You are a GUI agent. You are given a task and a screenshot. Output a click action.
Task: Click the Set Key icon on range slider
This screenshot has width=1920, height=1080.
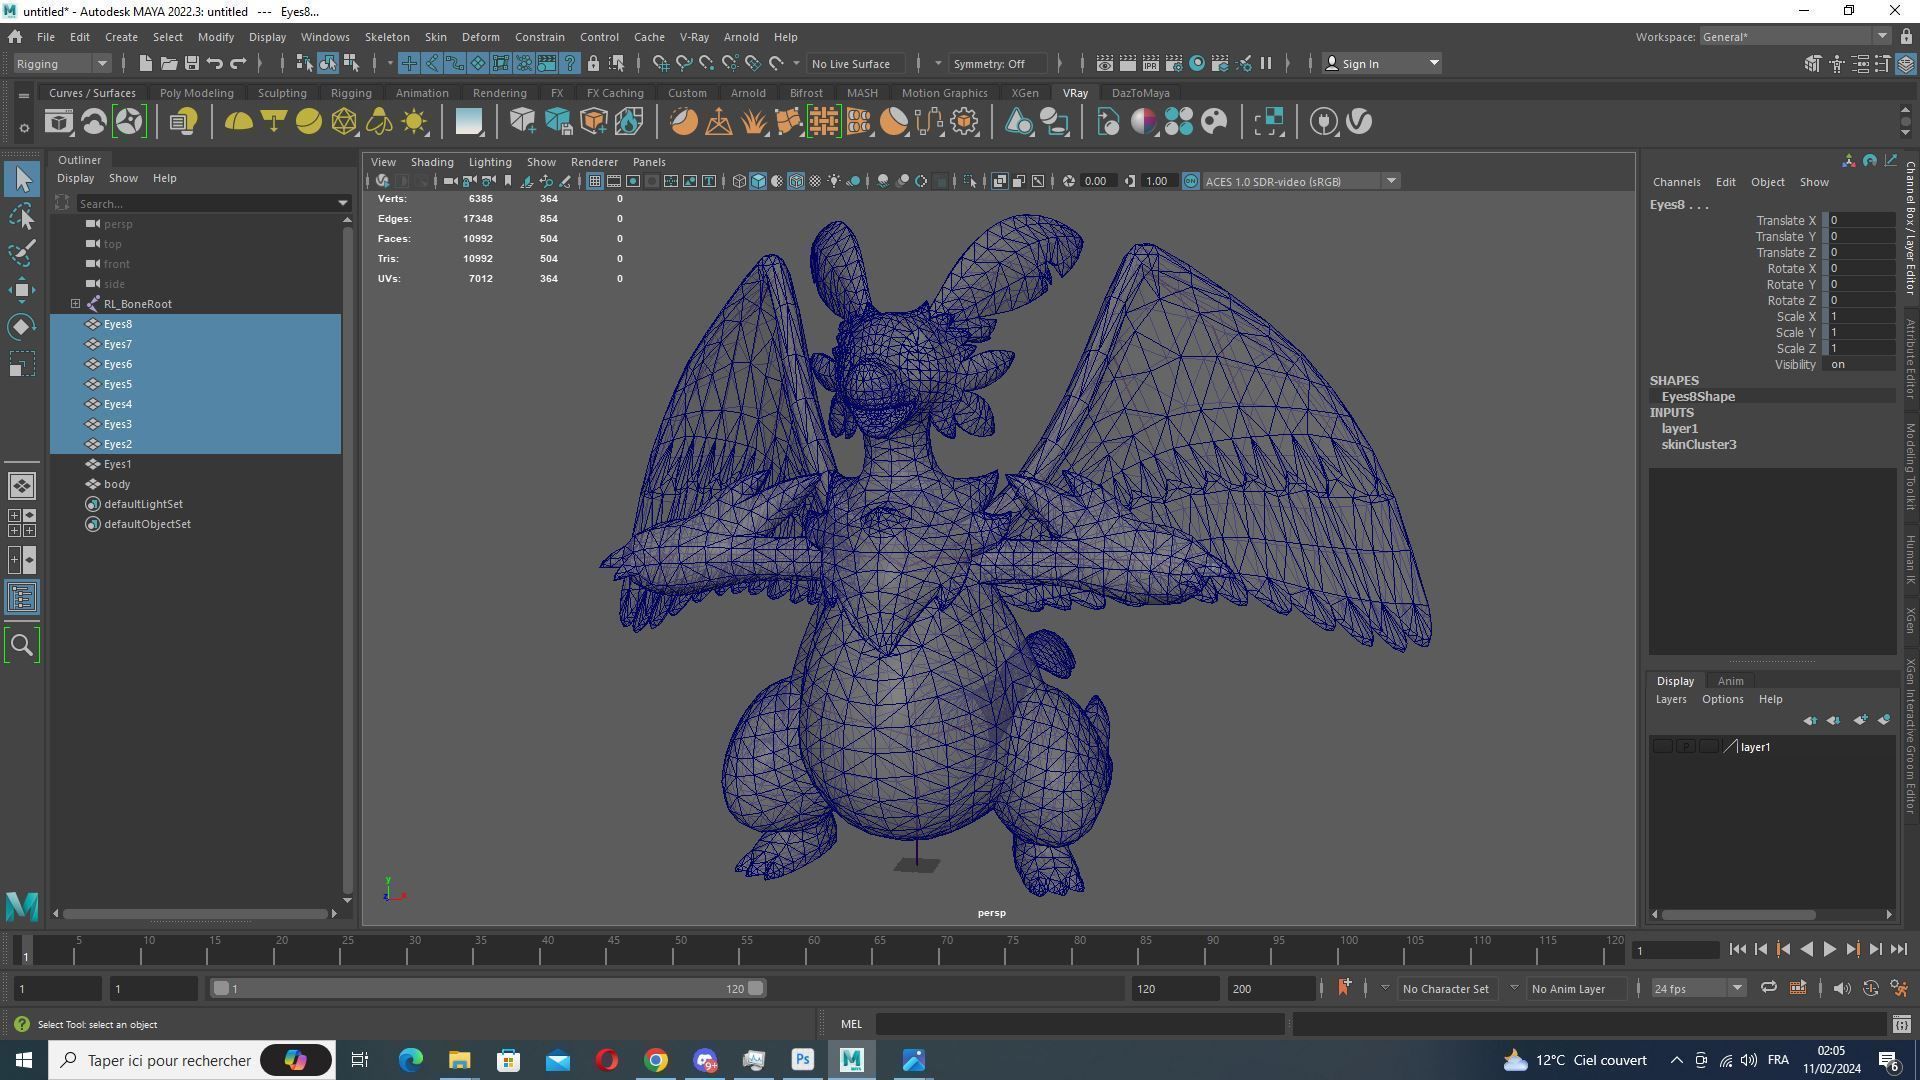pos(1344,988)
